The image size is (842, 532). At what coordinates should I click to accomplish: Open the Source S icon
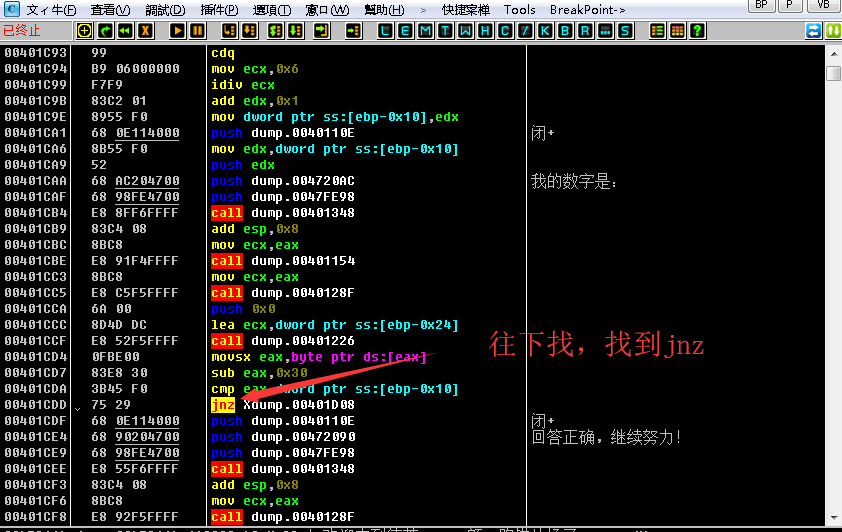pos(625,31)
